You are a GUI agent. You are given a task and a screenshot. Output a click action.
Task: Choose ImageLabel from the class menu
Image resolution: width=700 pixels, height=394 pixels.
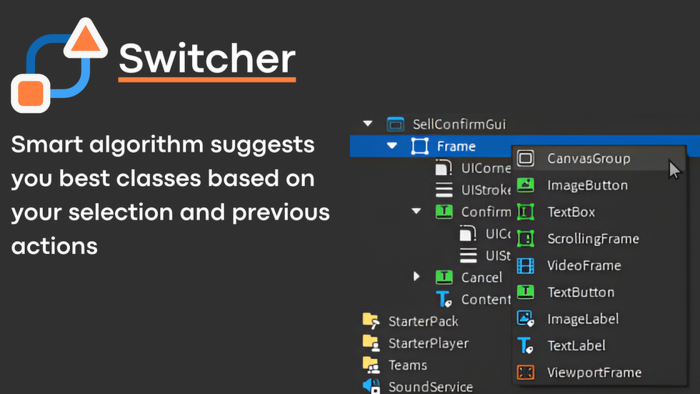click(x=599, y=319)
